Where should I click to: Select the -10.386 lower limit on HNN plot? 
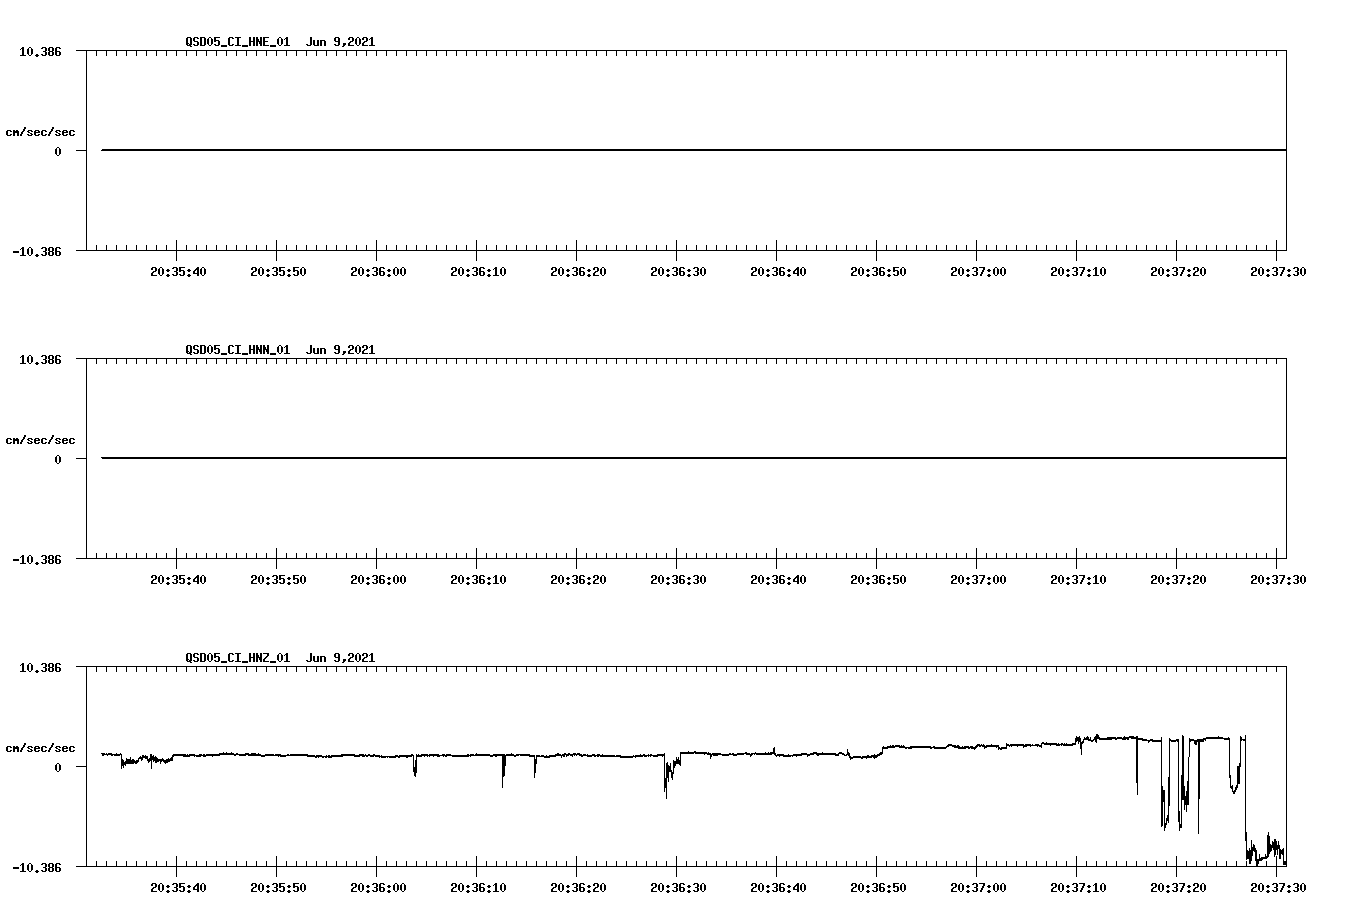point(37,559)
